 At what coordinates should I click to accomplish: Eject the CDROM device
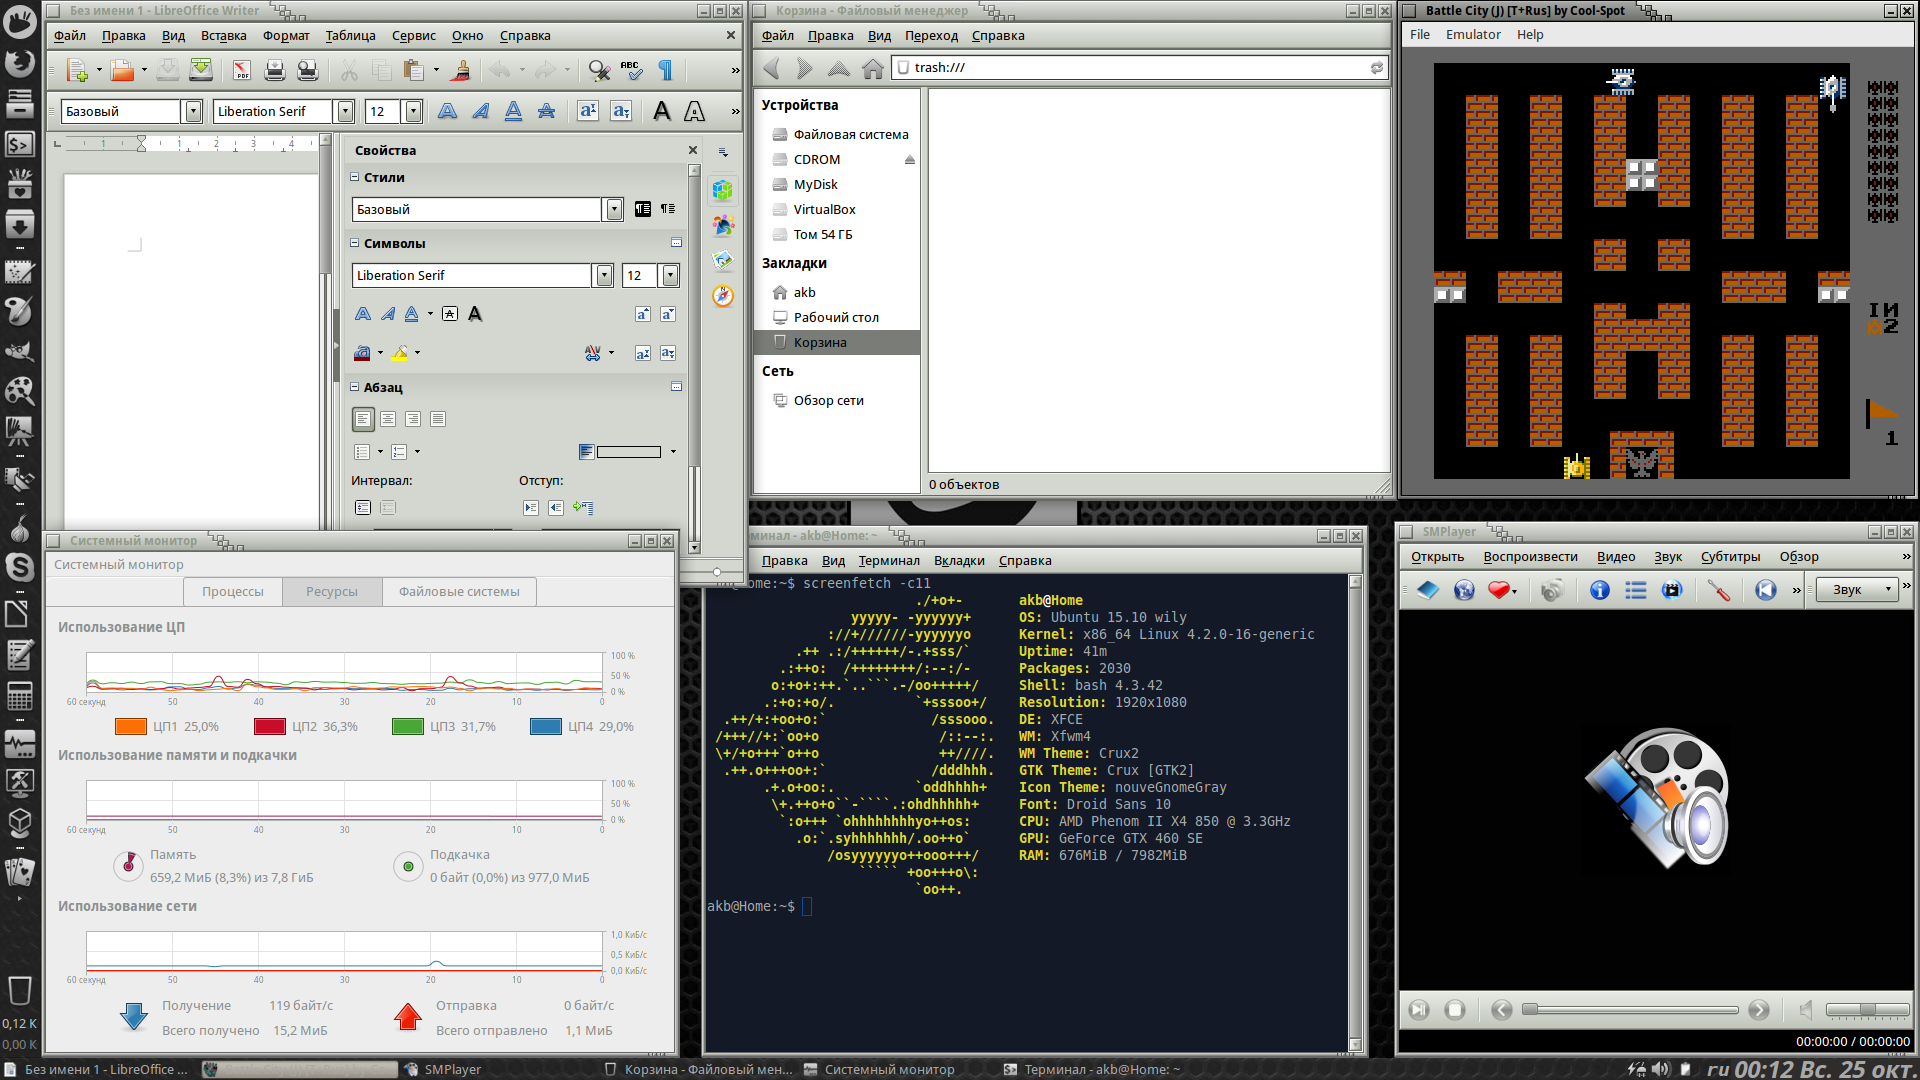910,160
